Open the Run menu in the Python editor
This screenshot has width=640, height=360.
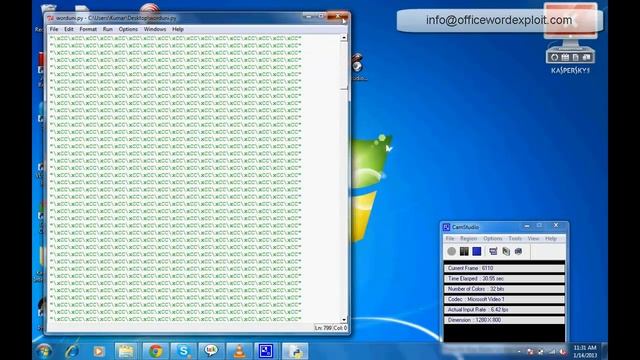(107, 29)
